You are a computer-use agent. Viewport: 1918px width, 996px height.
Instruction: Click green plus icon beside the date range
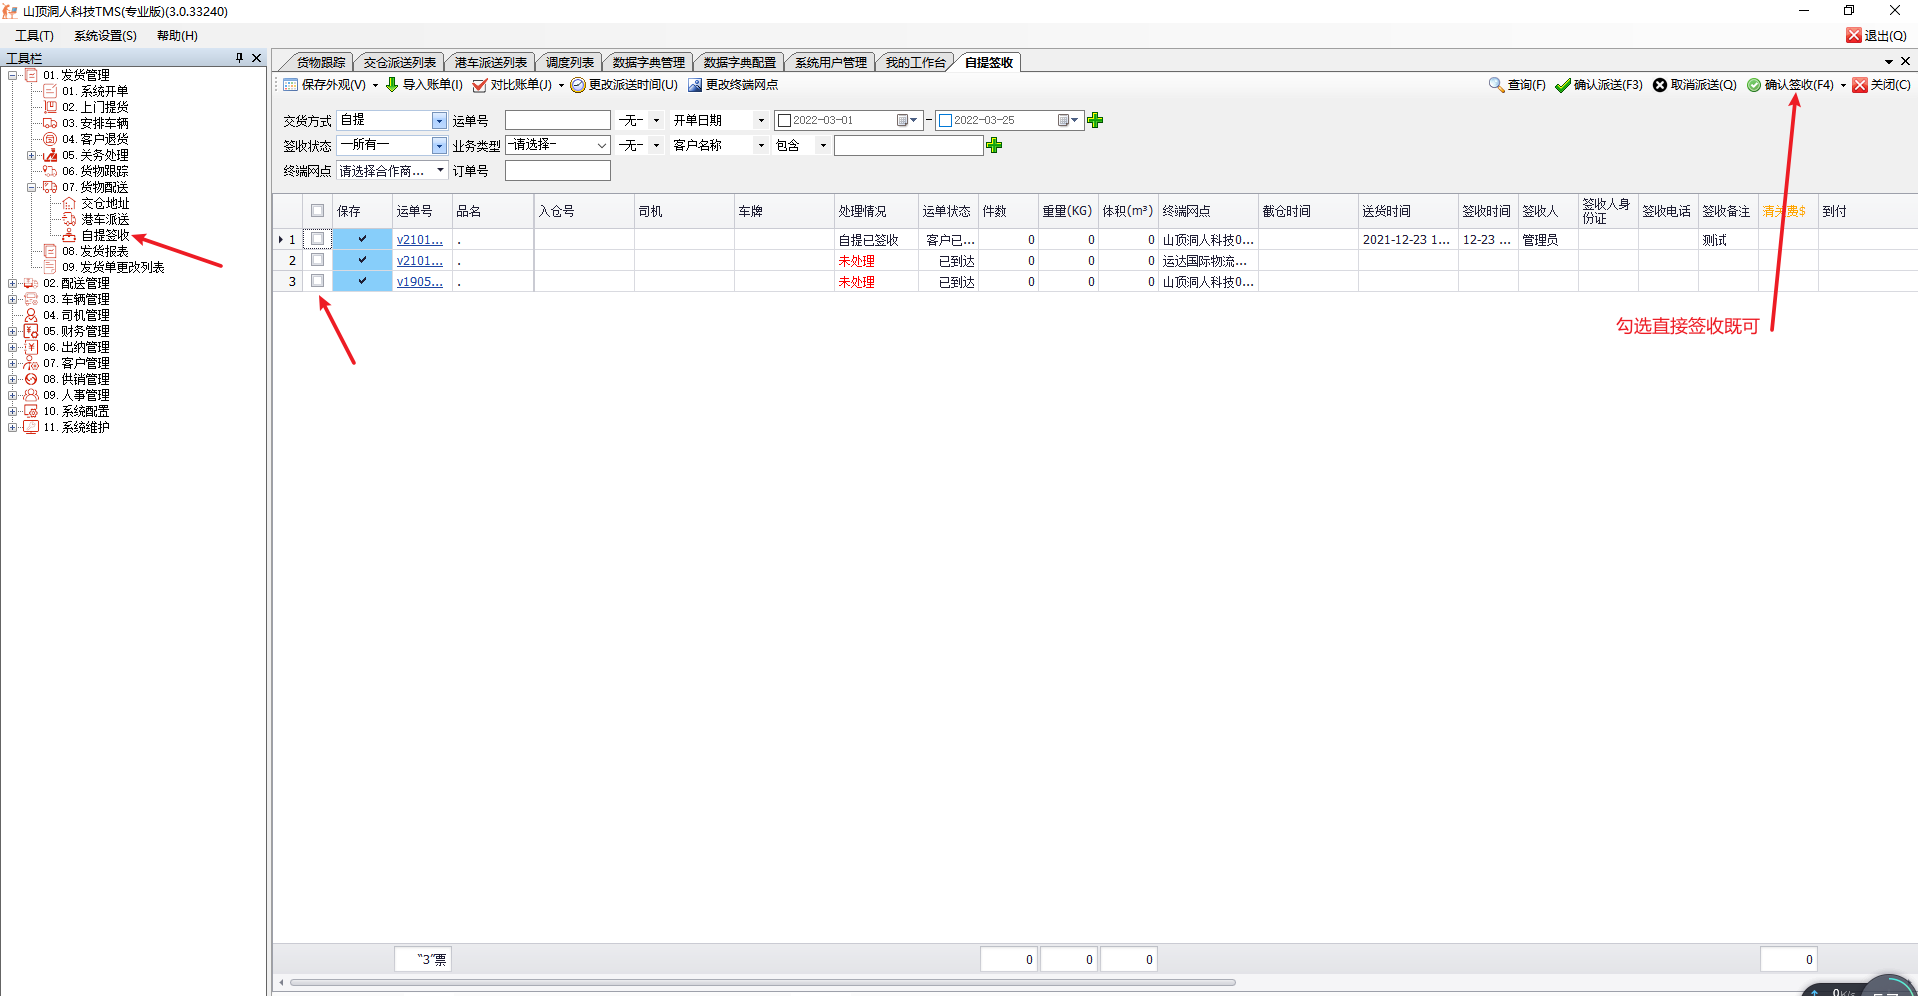(1095, 120)
